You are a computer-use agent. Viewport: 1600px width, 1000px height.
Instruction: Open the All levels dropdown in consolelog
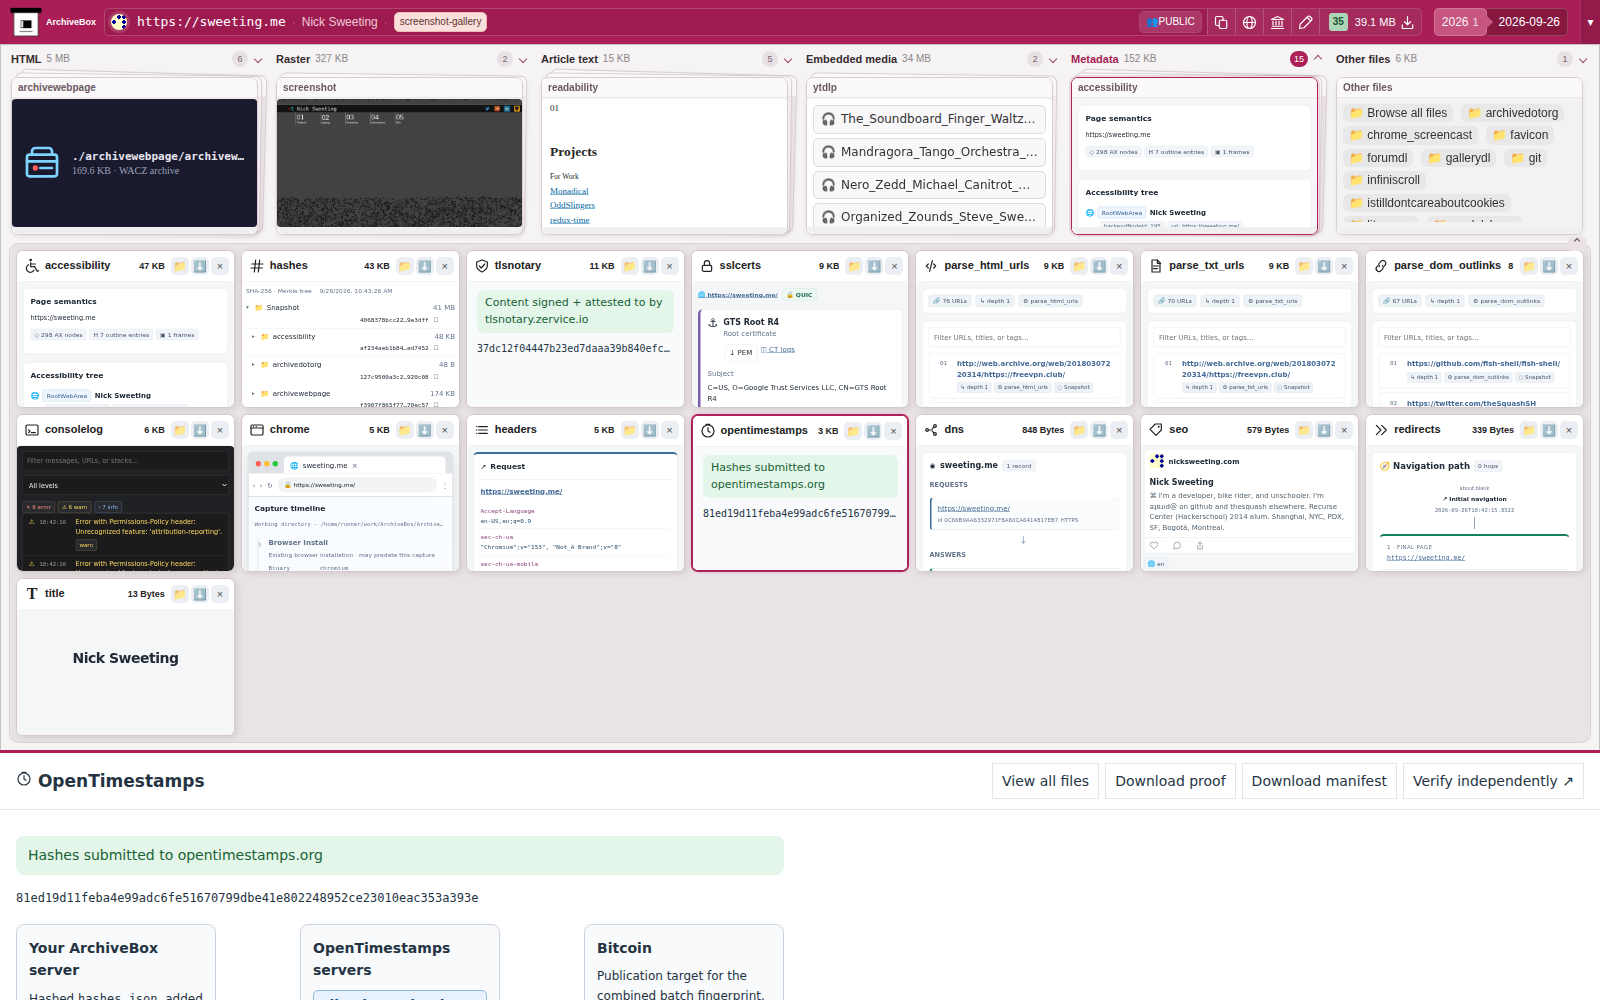click(x=127, y=485)
